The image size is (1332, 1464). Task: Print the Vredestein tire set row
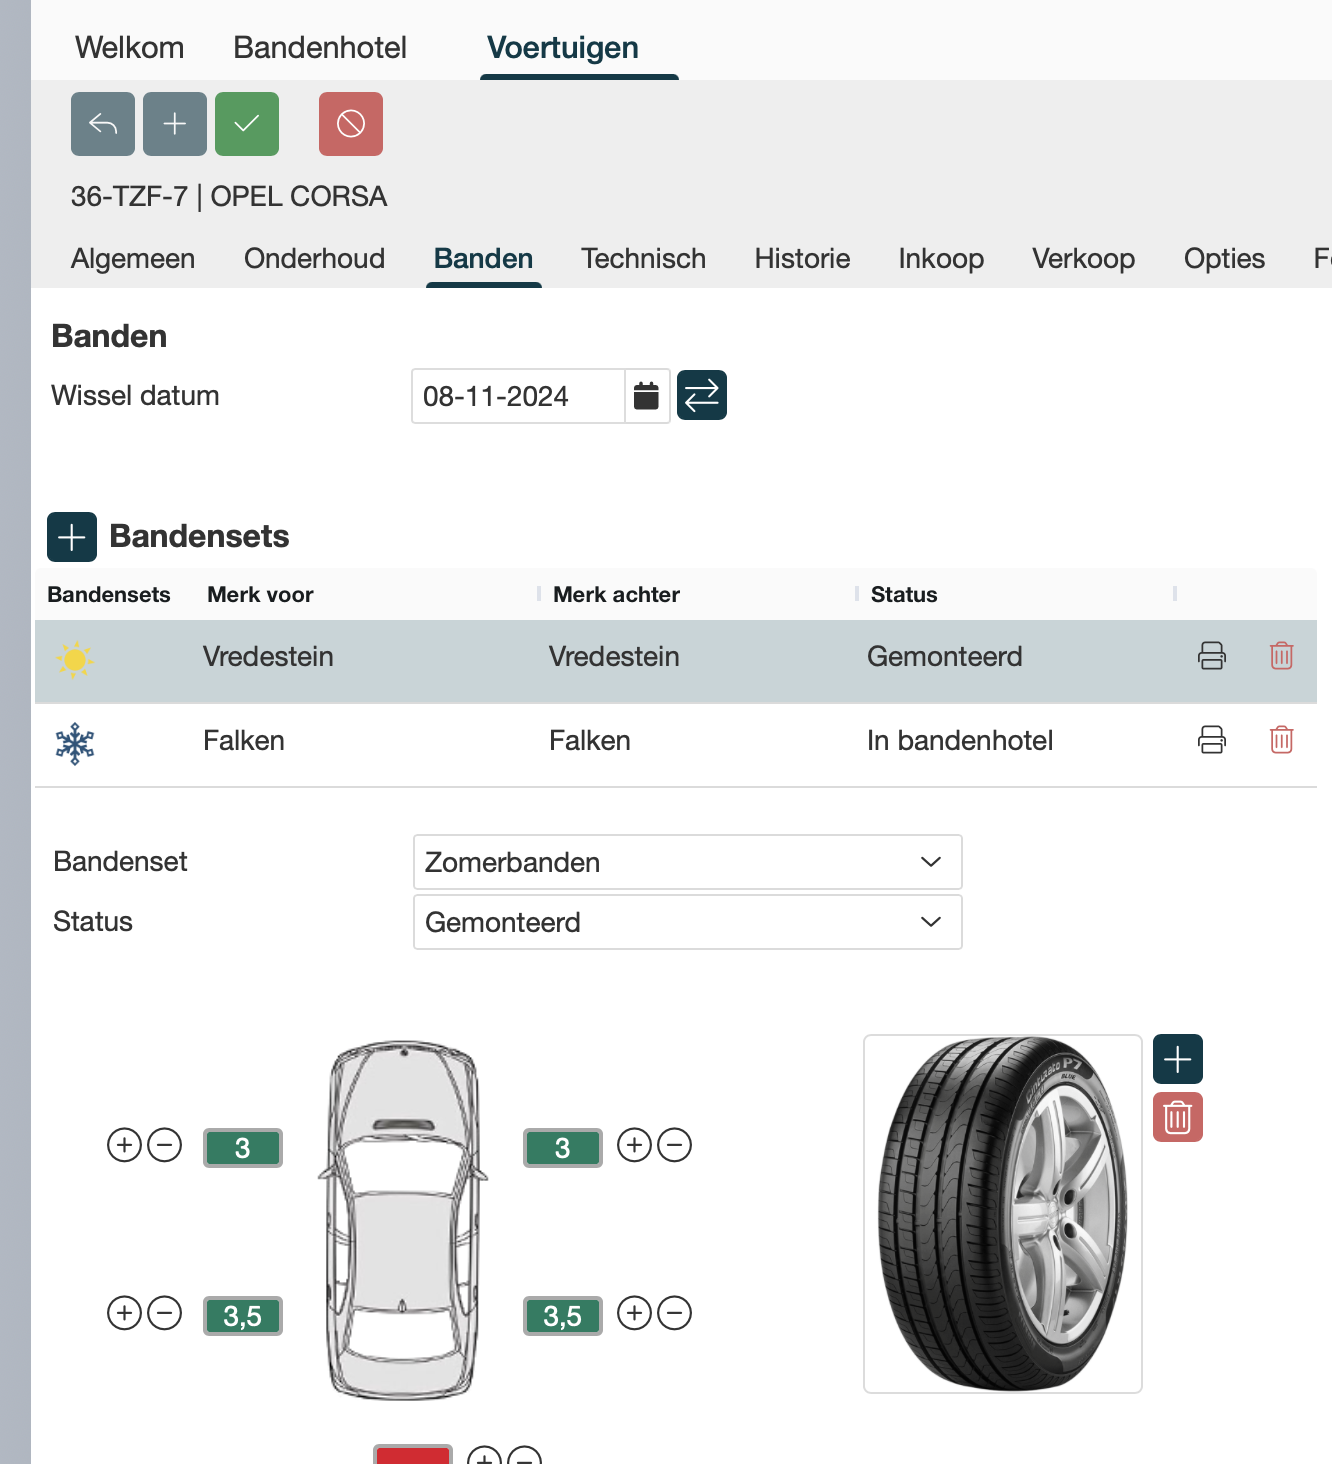(x=1212, y=656)
